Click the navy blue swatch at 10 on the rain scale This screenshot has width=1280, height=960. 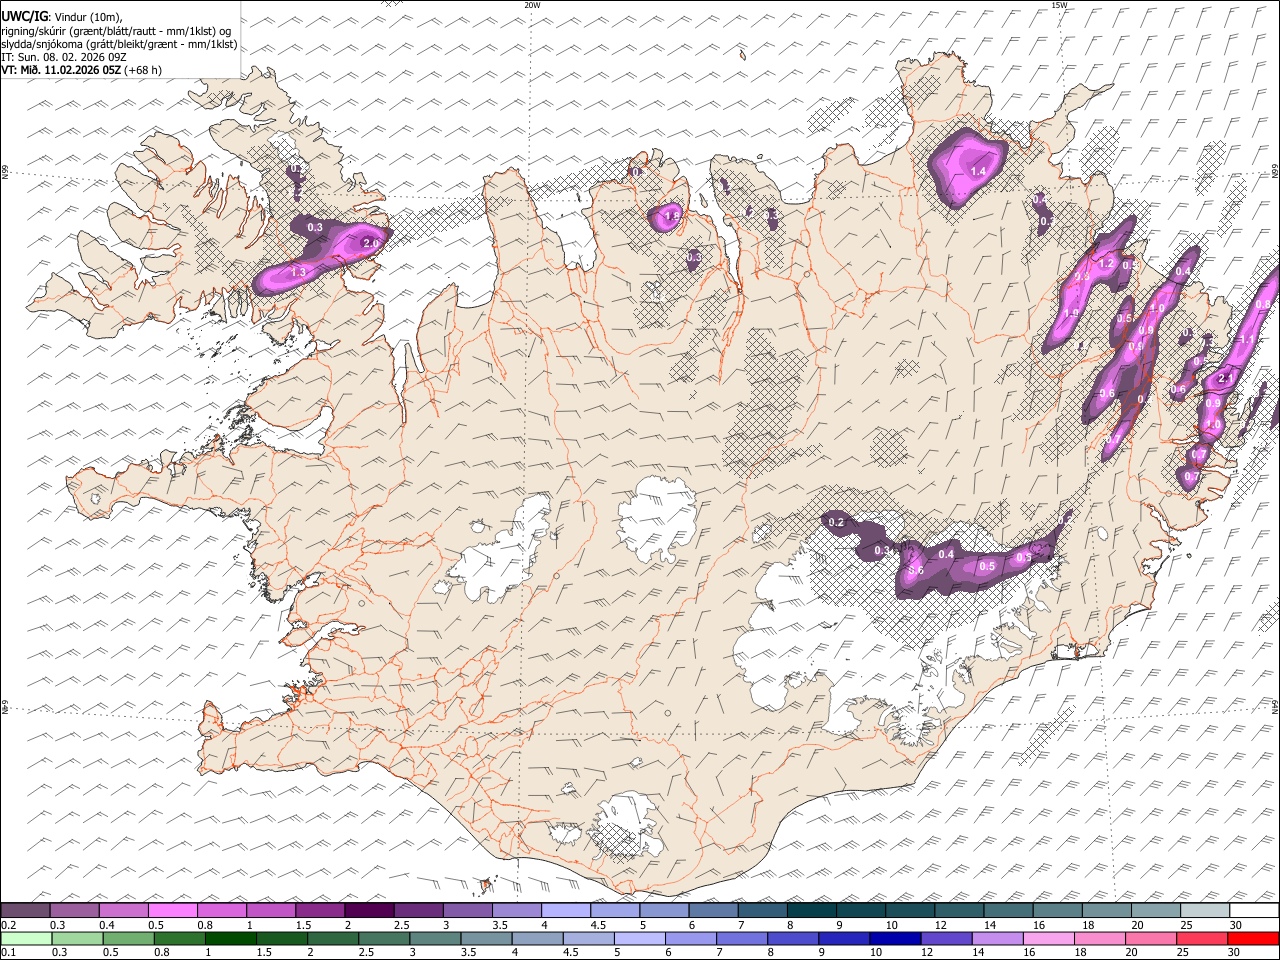point(894,939)
